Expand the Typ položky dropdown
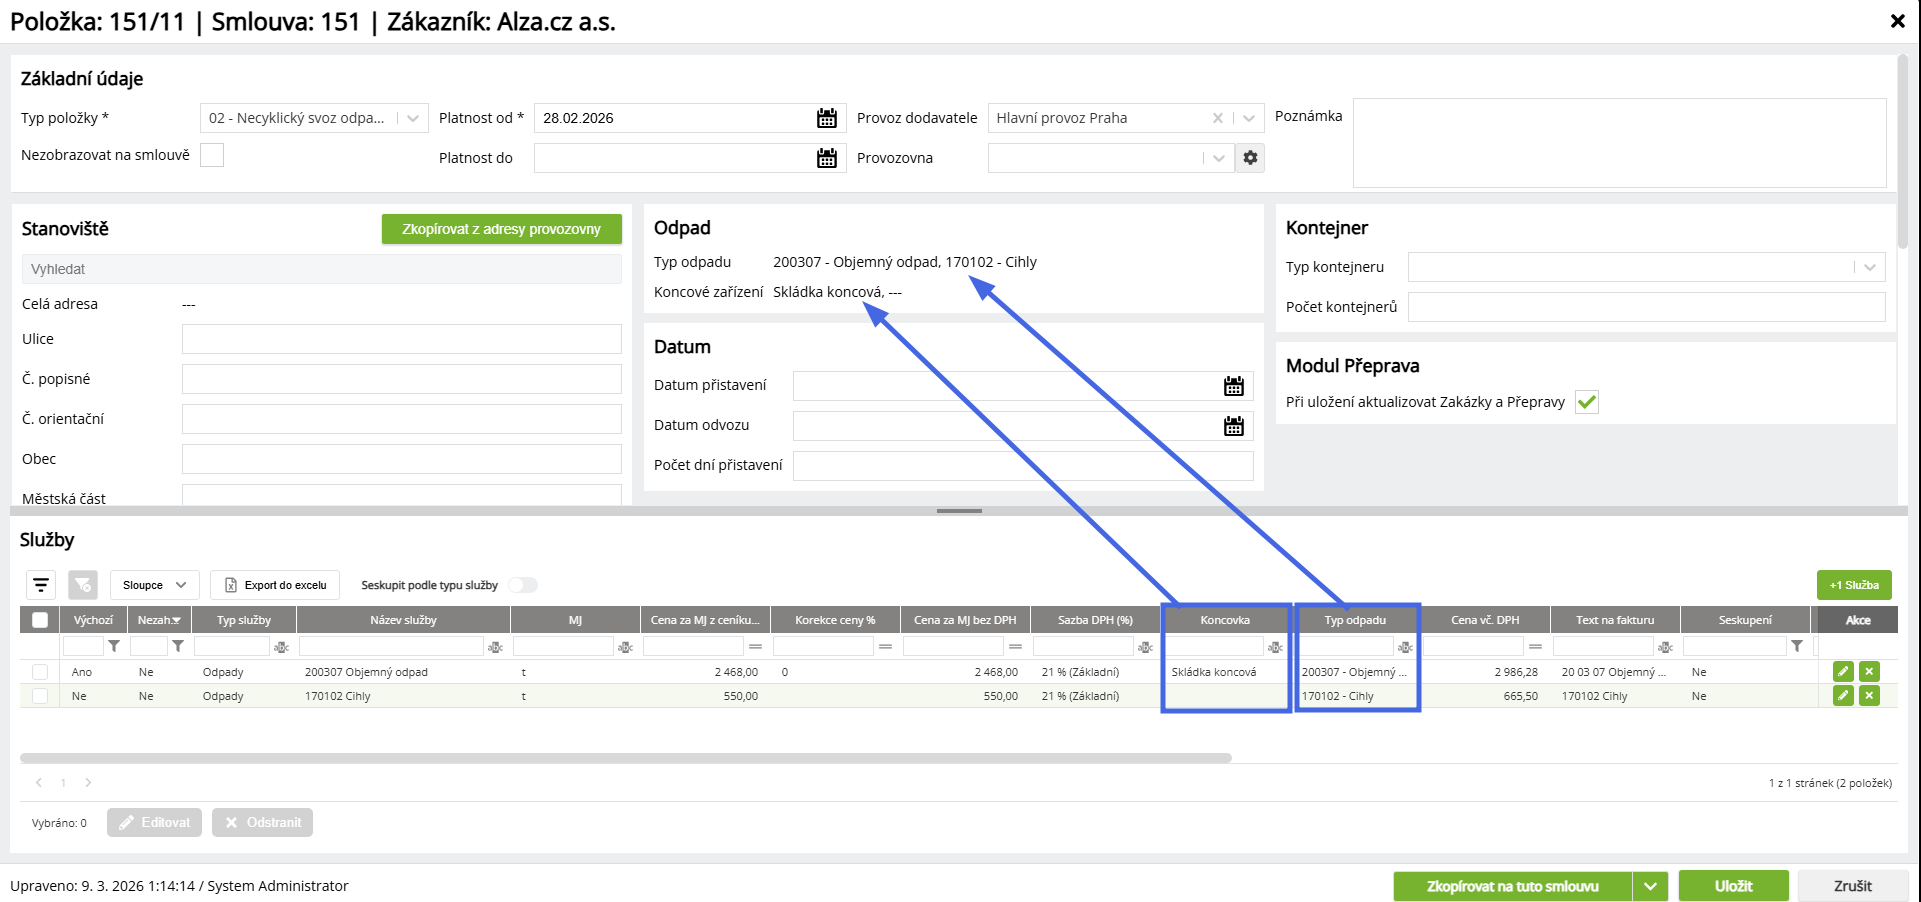Screen dimensions: 1921x902 [413, 118]
